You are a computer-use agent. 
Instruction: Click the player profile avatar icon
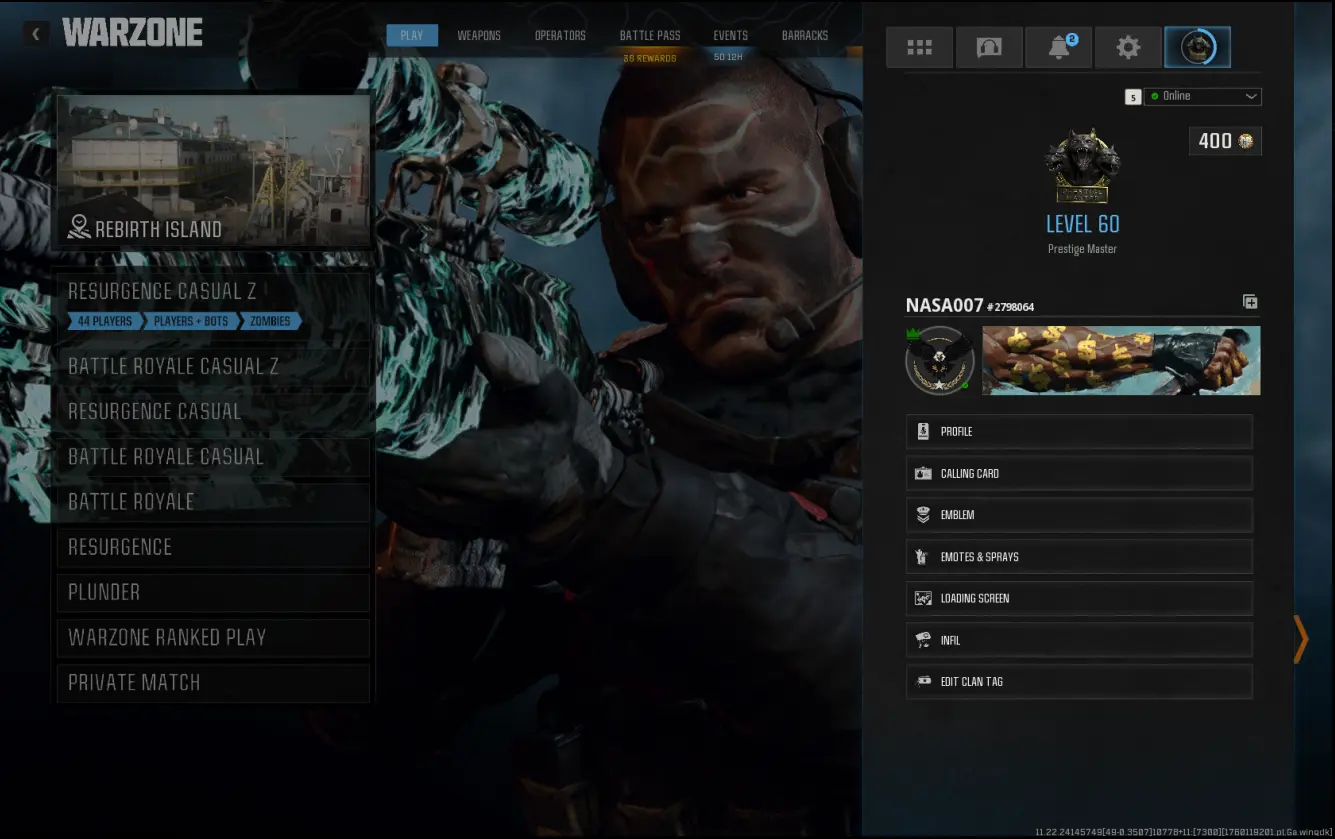[1197, 47]
